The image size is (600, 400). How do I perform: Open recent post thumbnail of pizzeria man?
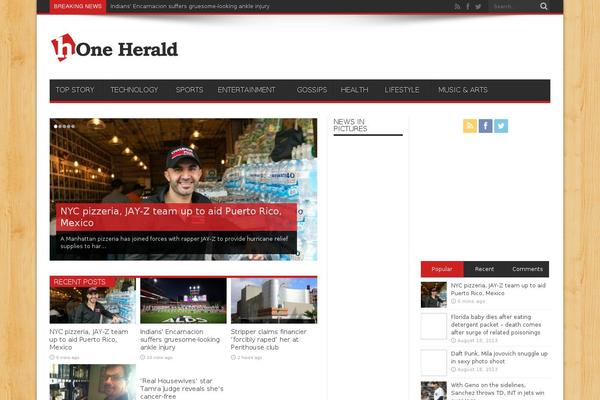(x=93, y=301)
